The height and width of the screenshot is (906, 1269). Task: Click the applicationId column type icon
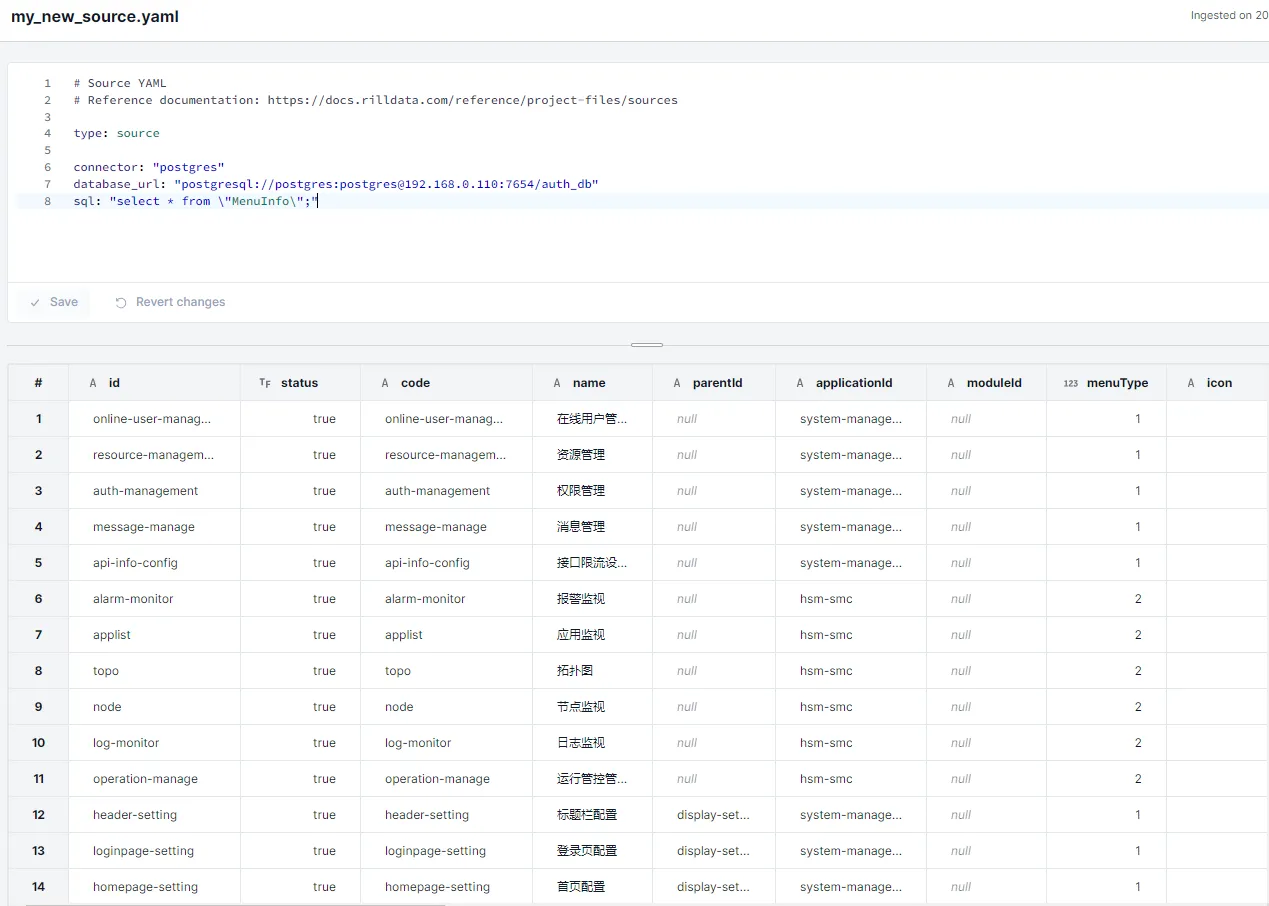(800, 383)
